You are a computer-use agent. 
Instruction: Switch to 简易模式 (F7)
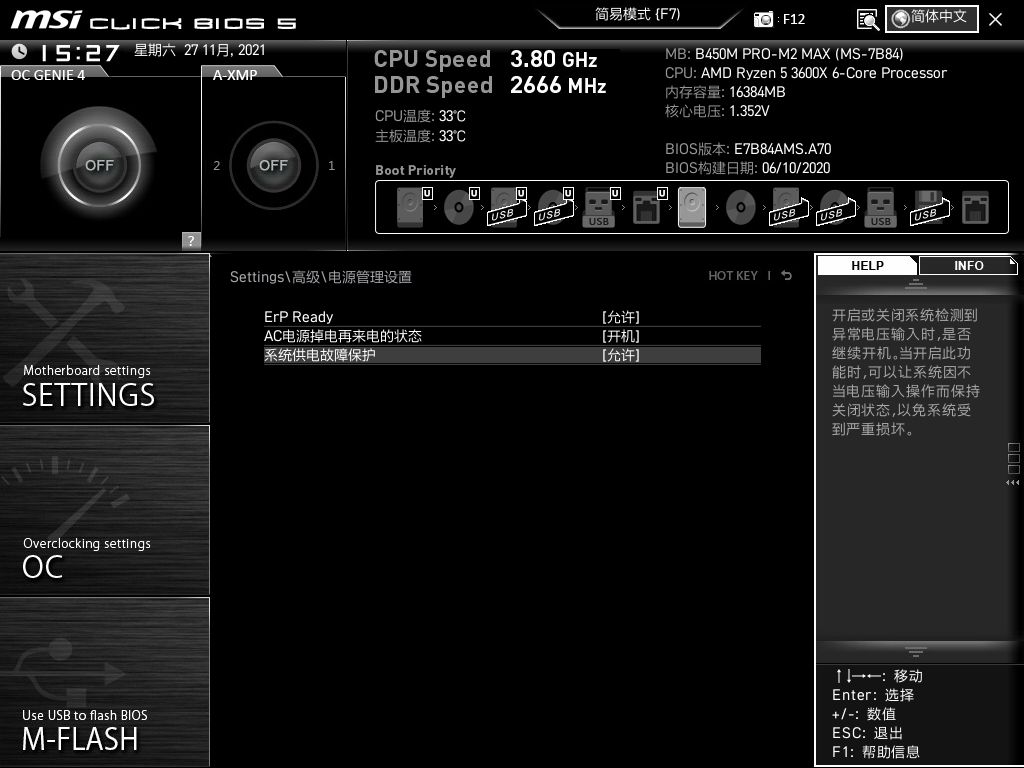click(x=637, y=14)
